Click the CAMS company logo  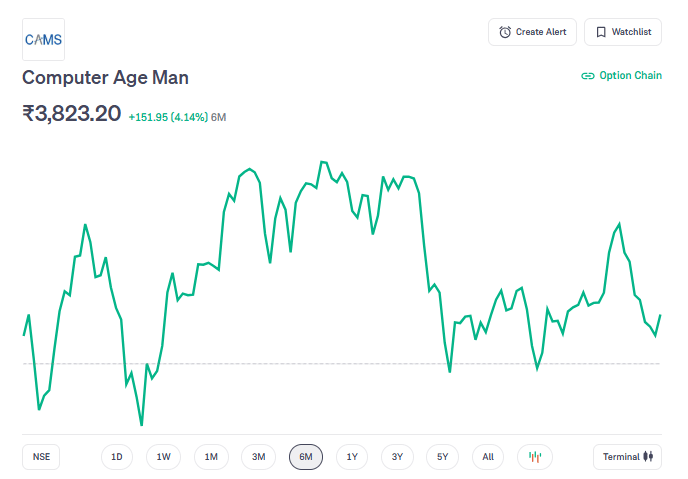pos(43,39)
